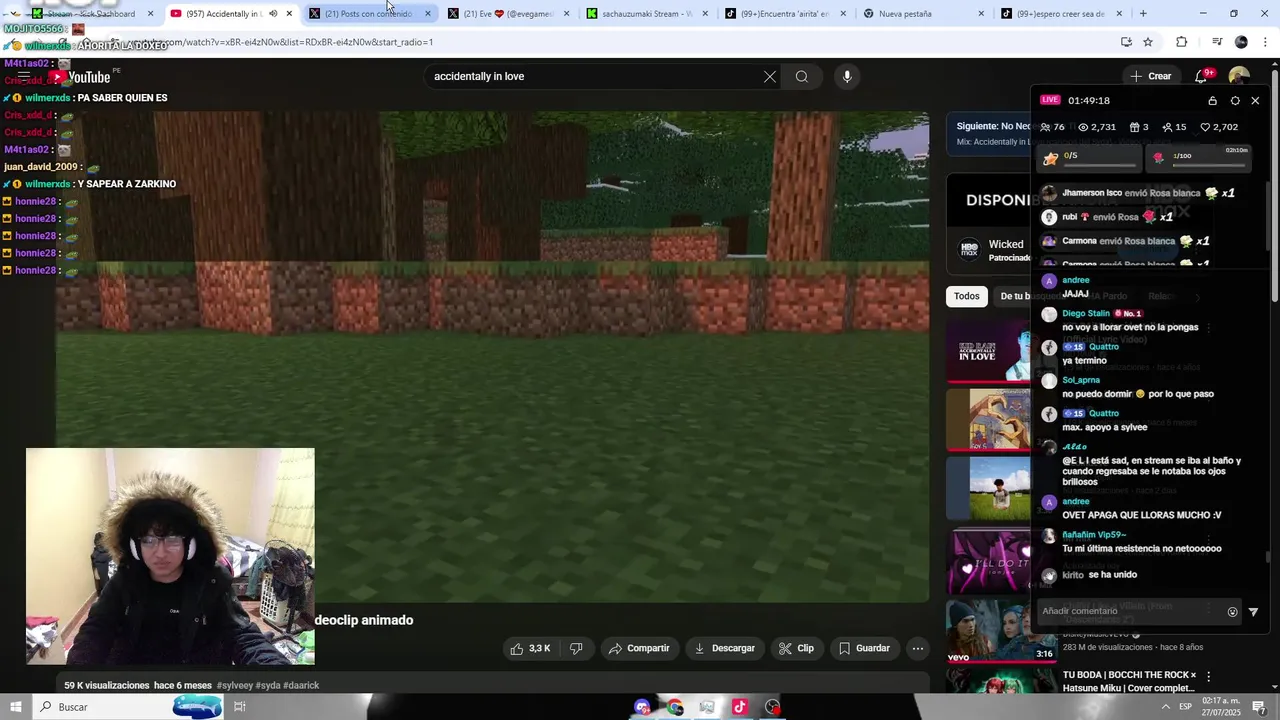The image size is (1280, 720).
Task: Start voice search with the microphone icon
Action: [x=847, y=77]
